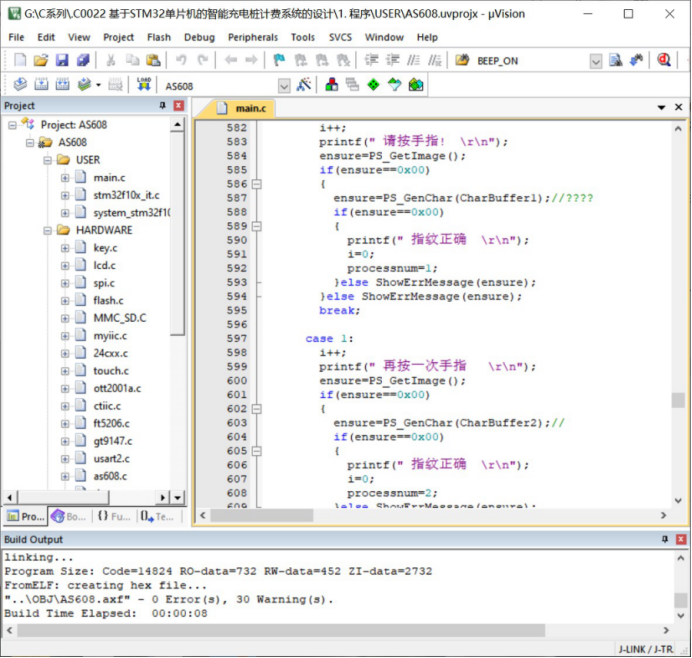Screen dimensions: 692x658
Task: Open the AS608 target dropdown
Action: 284,86
